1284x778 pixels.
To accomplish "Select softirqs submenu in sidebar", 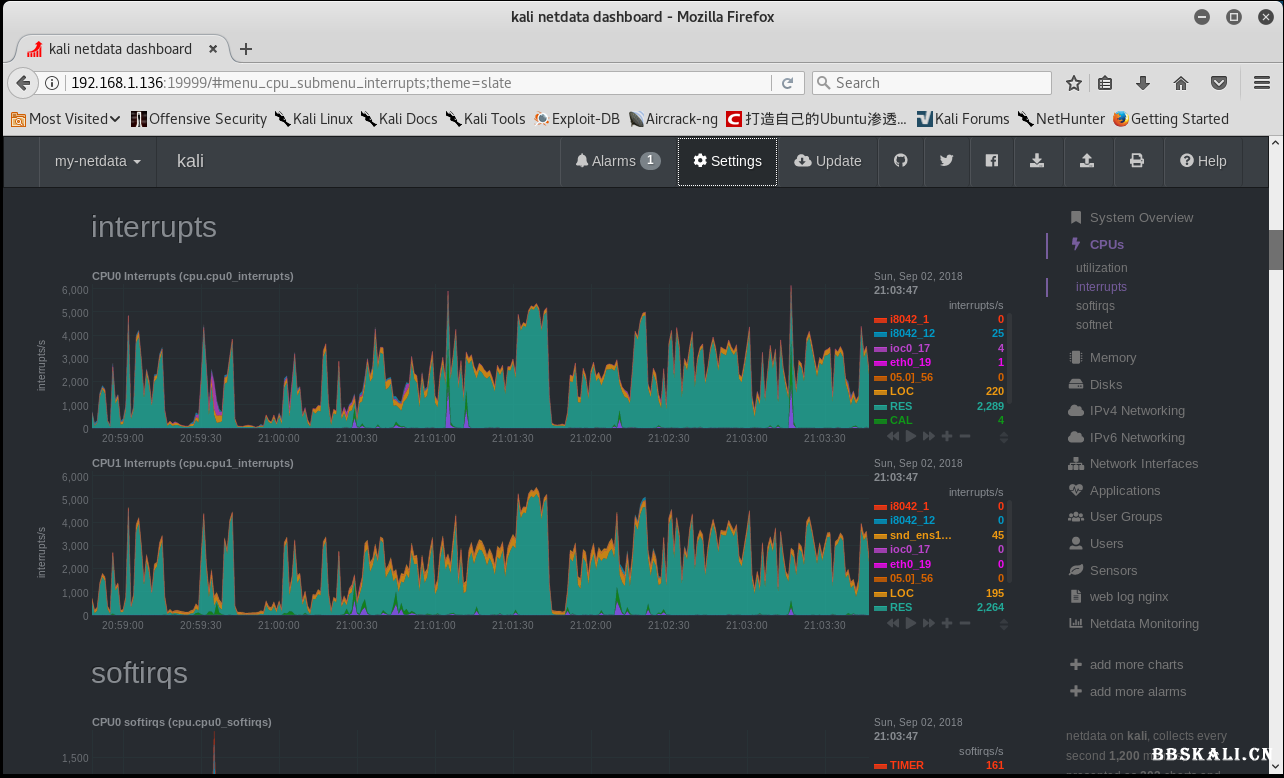I will click(x=1095, y=306).
